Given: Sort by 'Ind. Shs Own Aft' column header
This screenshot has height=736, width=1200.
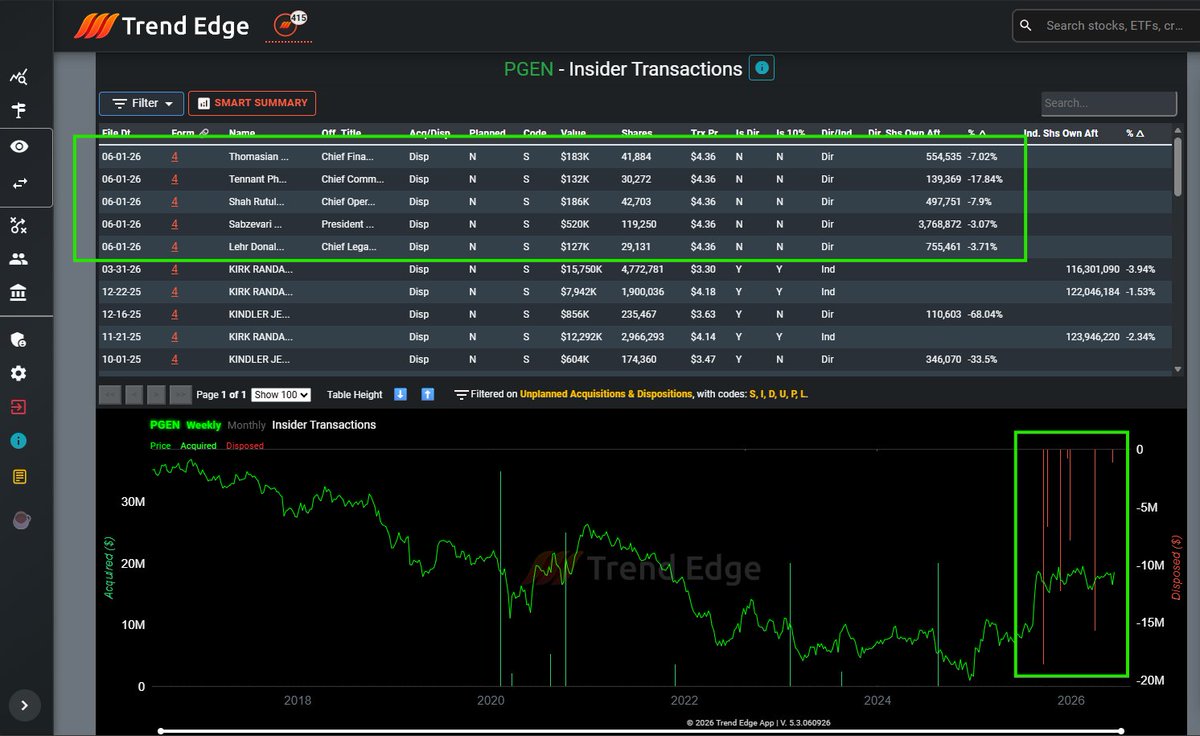Looking at the screenshot, I should [1061, 133].
